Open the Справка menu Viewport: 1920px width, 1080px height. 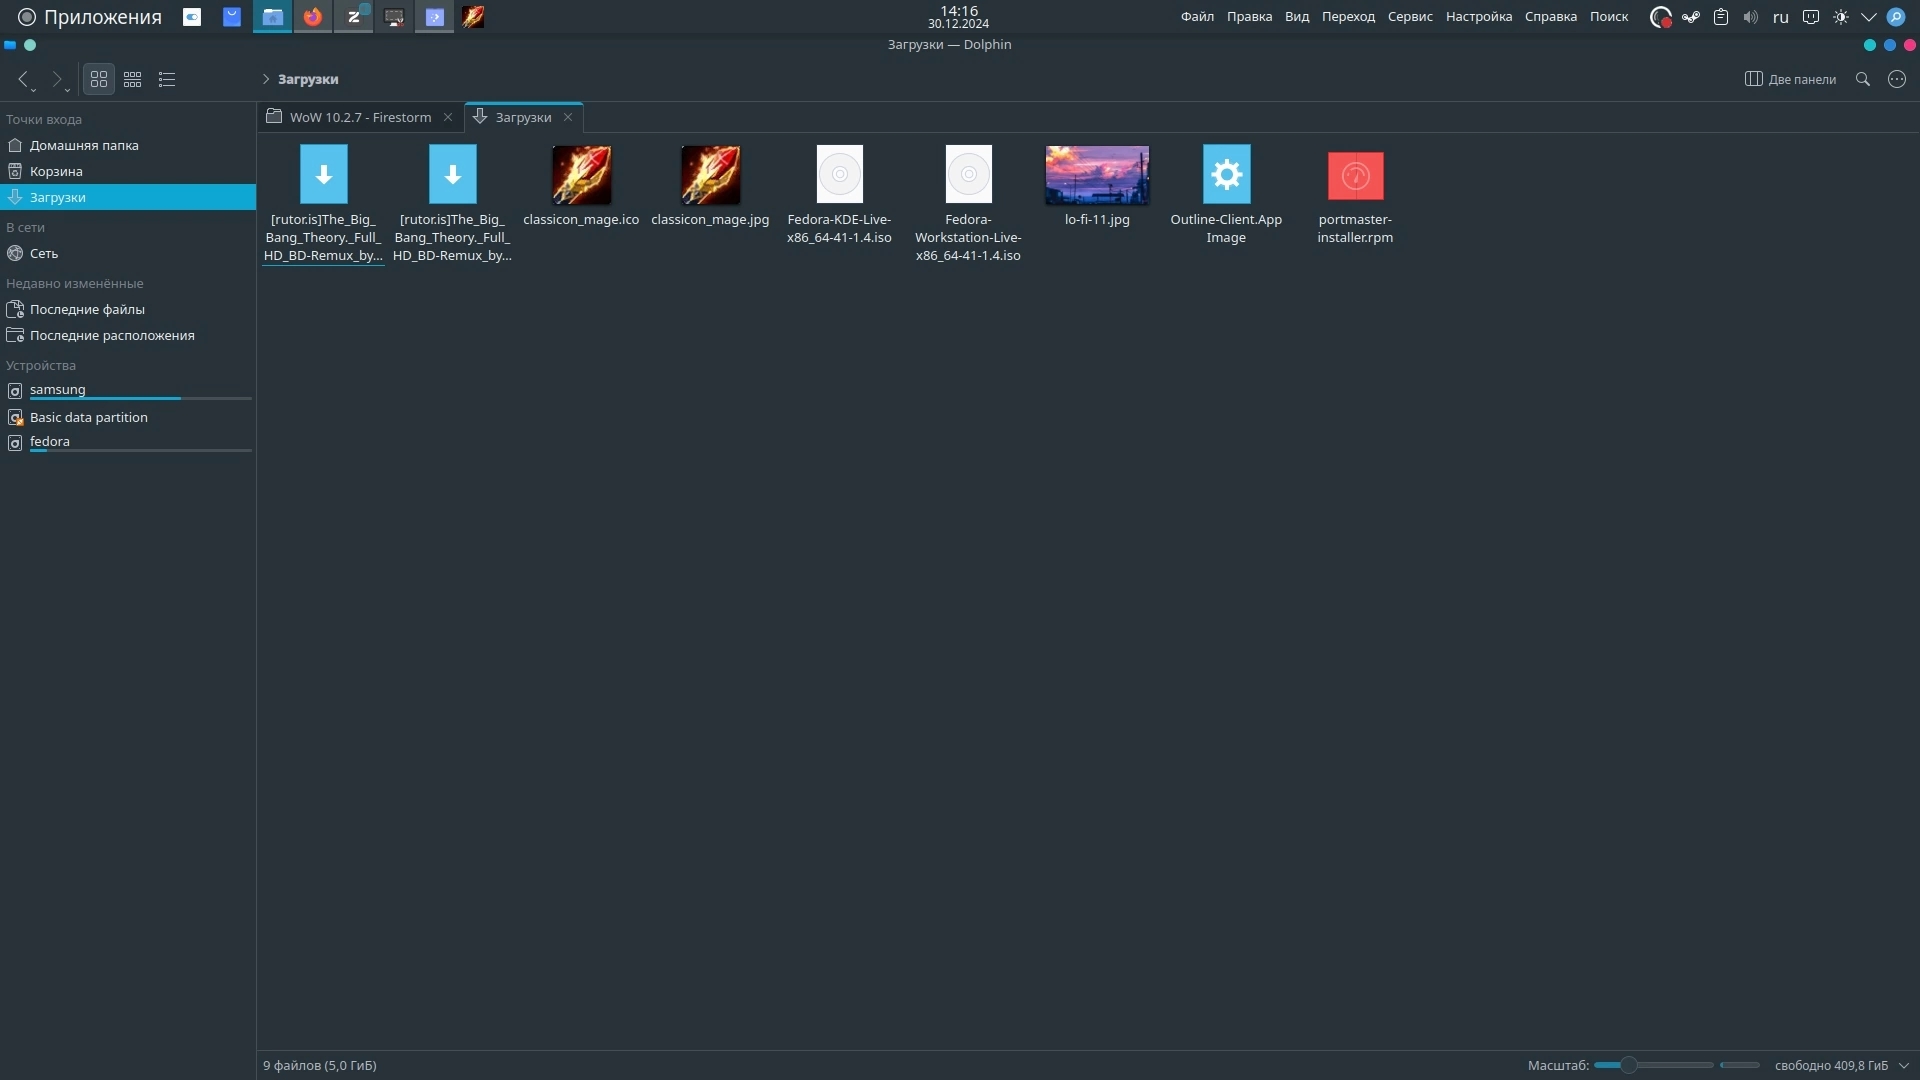[1551, 17]
